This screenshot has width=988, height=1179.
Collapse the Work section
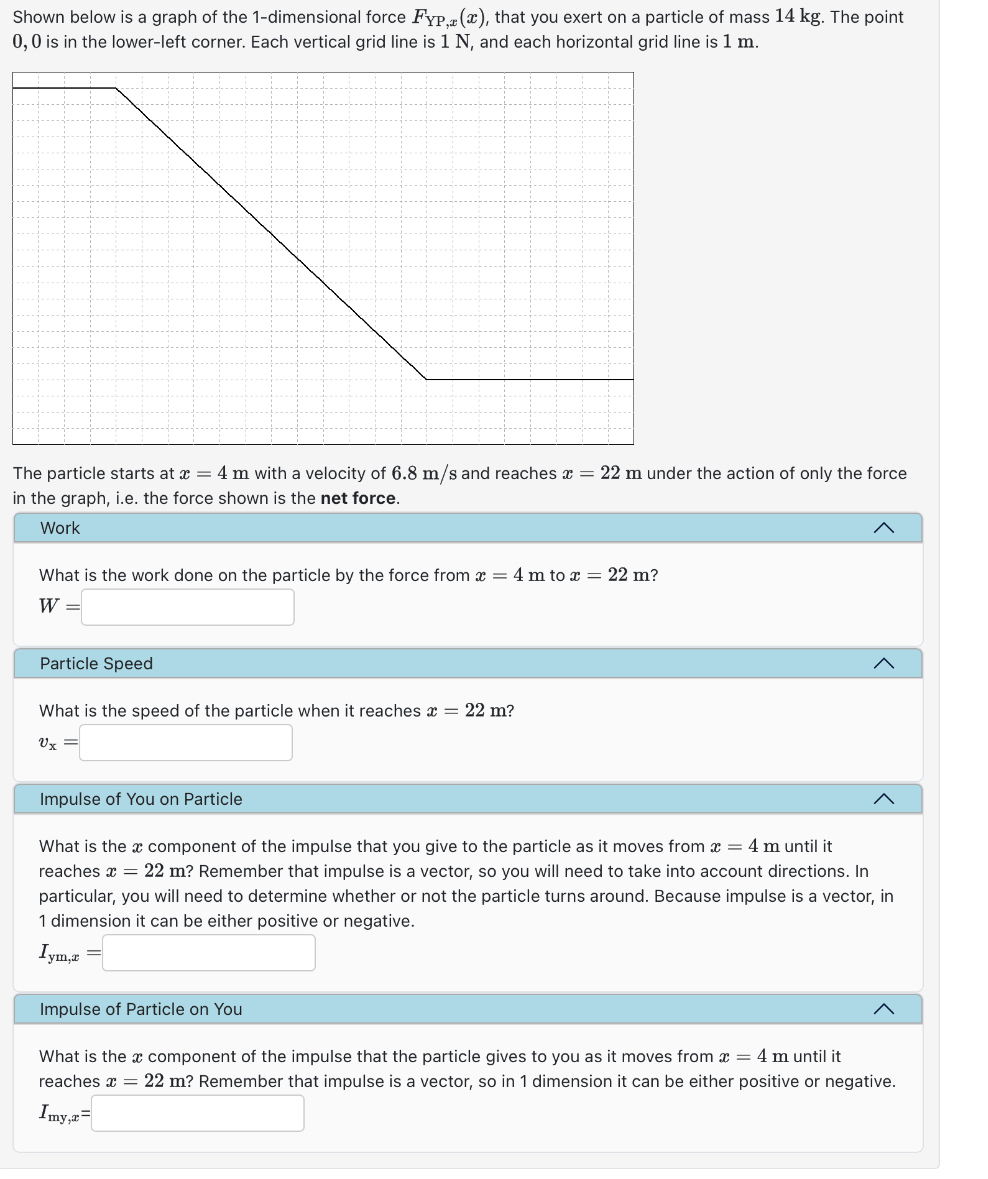(x=883, y=528)
